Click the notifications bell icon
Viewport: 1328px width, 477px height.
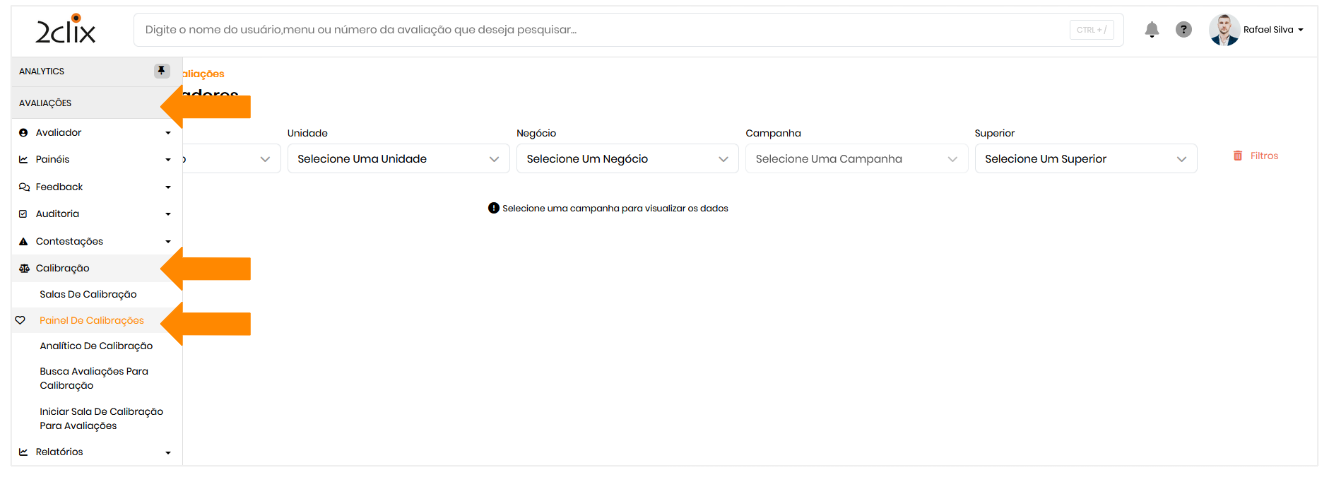point(1151,30)
